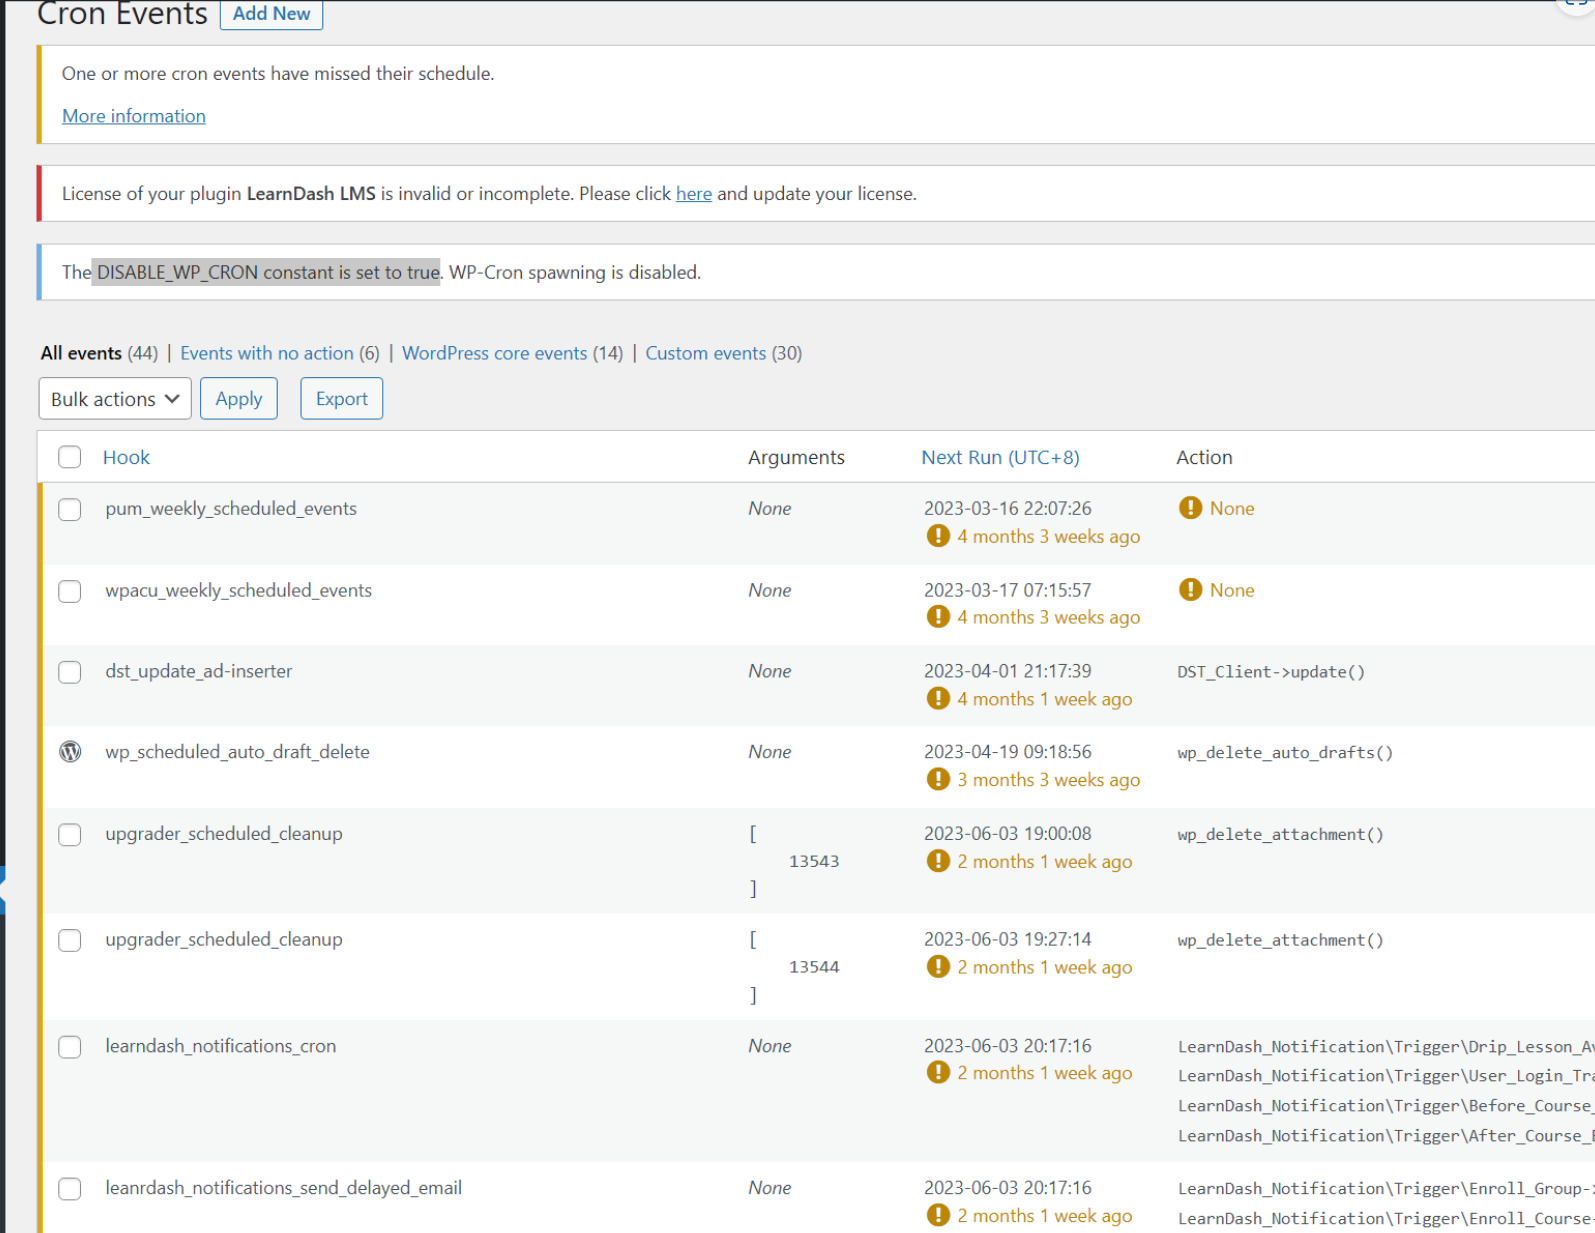The width and height of the screenshot is (1595, 1233).
Task: Click the overdue warning icon under 2023-04-19 09:18:56
Action: [938, 780]
